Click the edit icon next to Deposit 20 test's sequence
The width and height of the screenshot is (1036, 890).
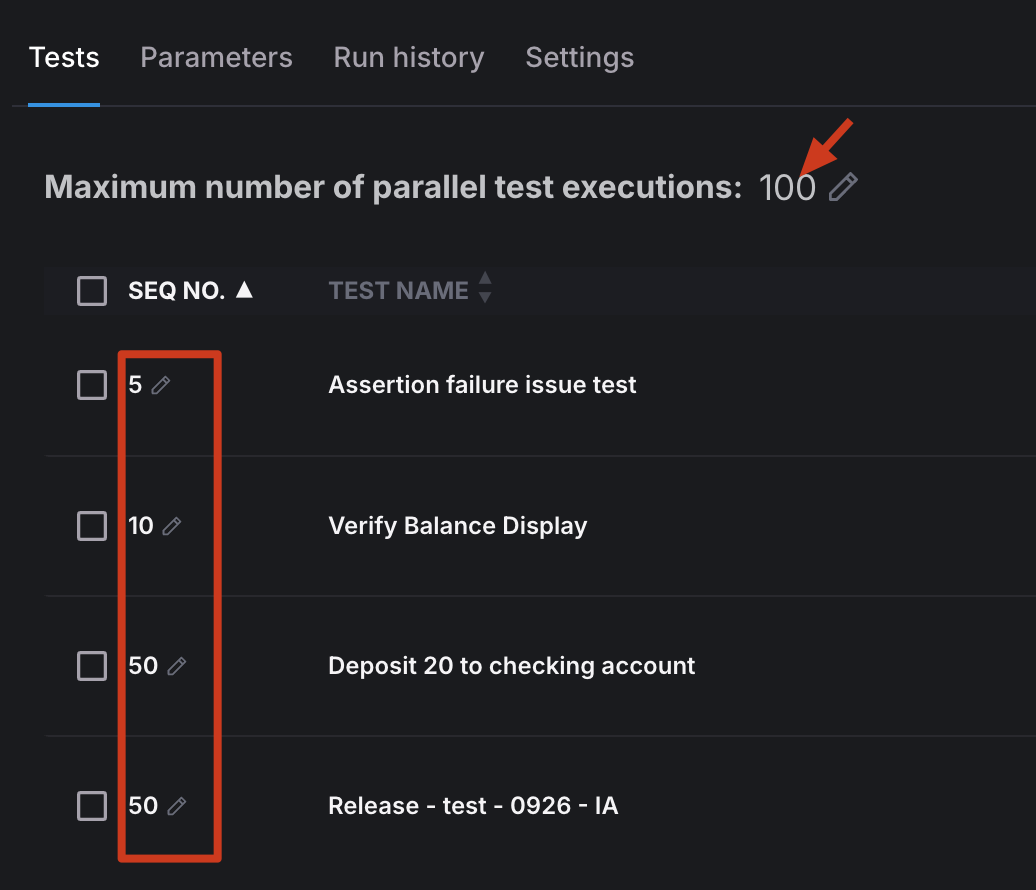pos(178,665)
